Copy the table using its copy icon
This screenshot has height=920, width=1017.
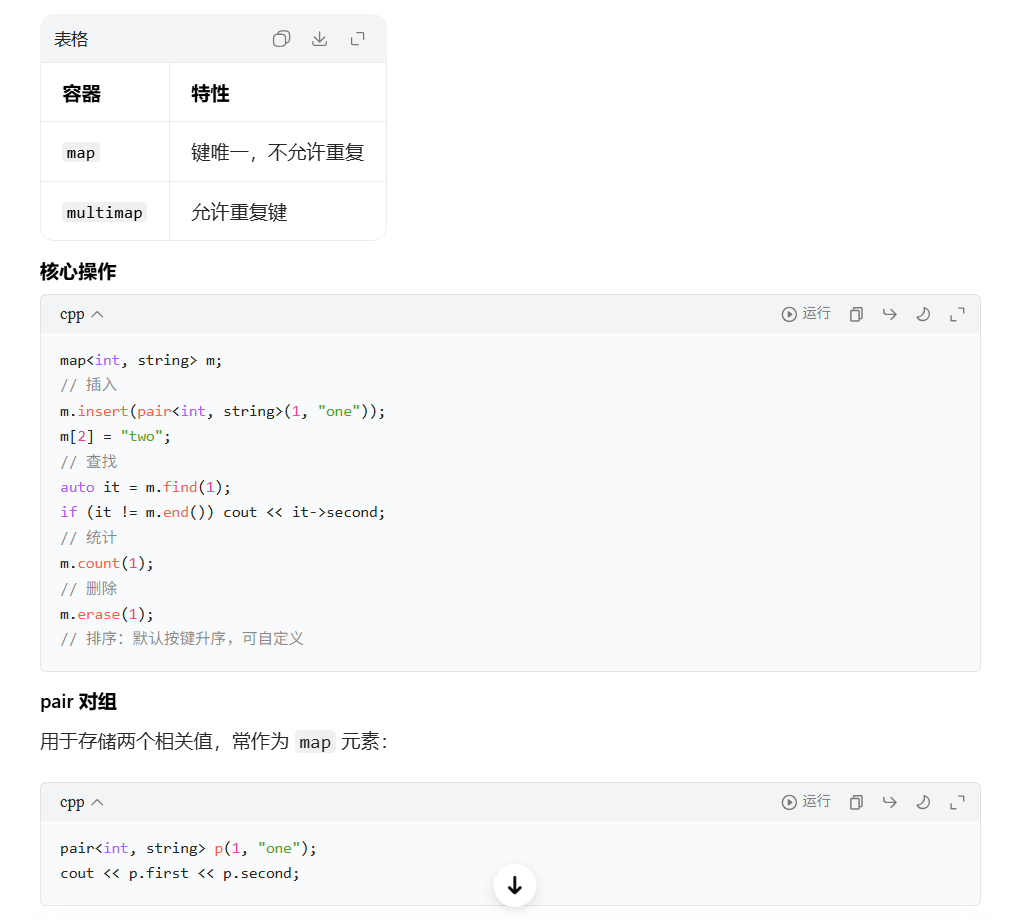[x=281, y=39]
